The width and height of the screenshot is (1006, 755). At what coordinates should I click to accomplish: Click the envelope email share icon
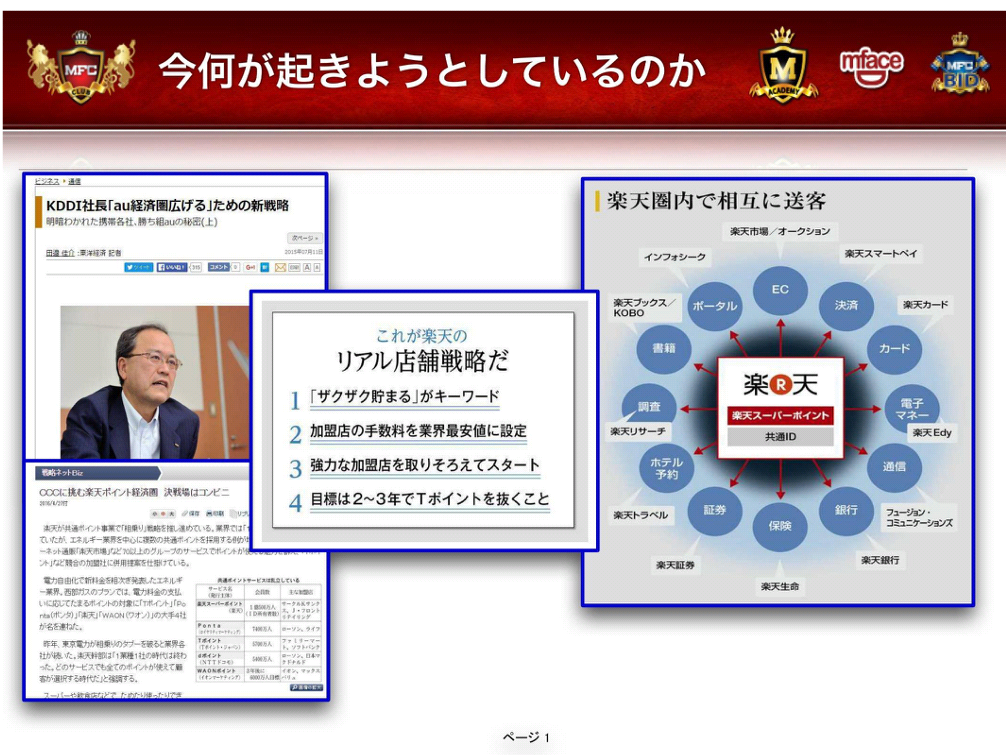click(280, 267)
